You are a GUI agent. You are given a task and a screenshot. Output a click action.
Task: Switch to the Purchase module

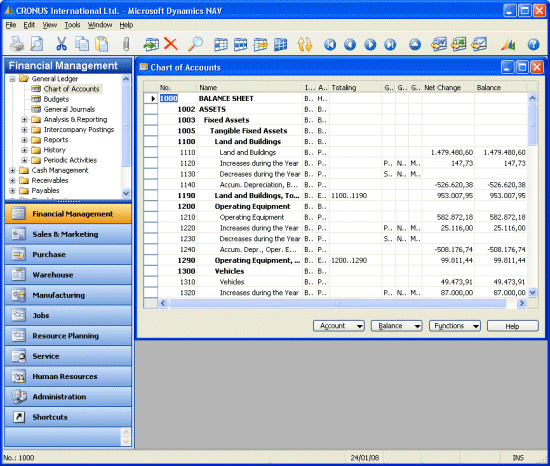tap(68, 255)
